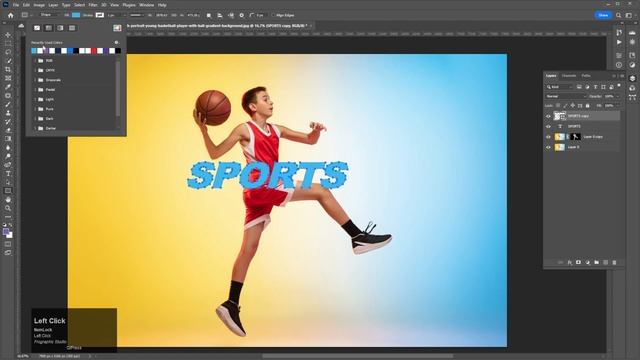Select the Clone Stamp tool
Image resolution: width=640 pixels, height=360 pixels.
[x=8, y=113]
